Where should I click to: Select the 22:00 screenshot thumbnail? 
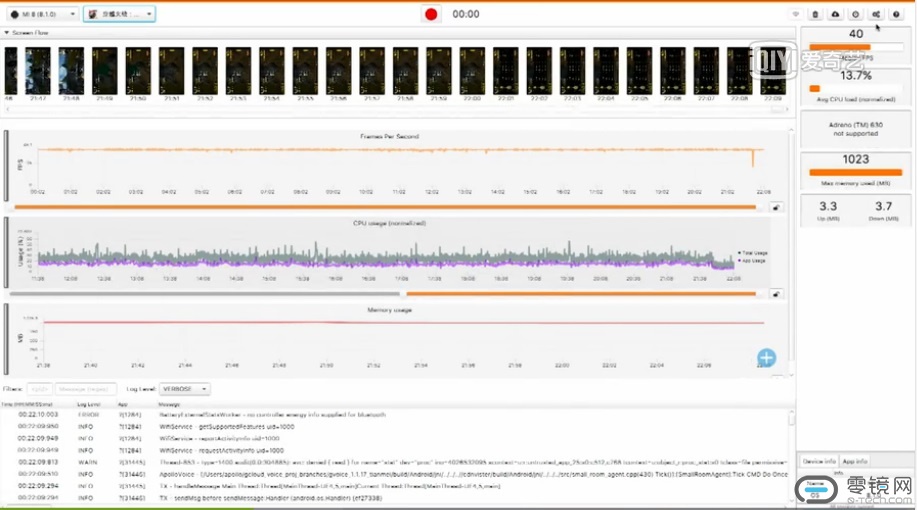(472, 72)
